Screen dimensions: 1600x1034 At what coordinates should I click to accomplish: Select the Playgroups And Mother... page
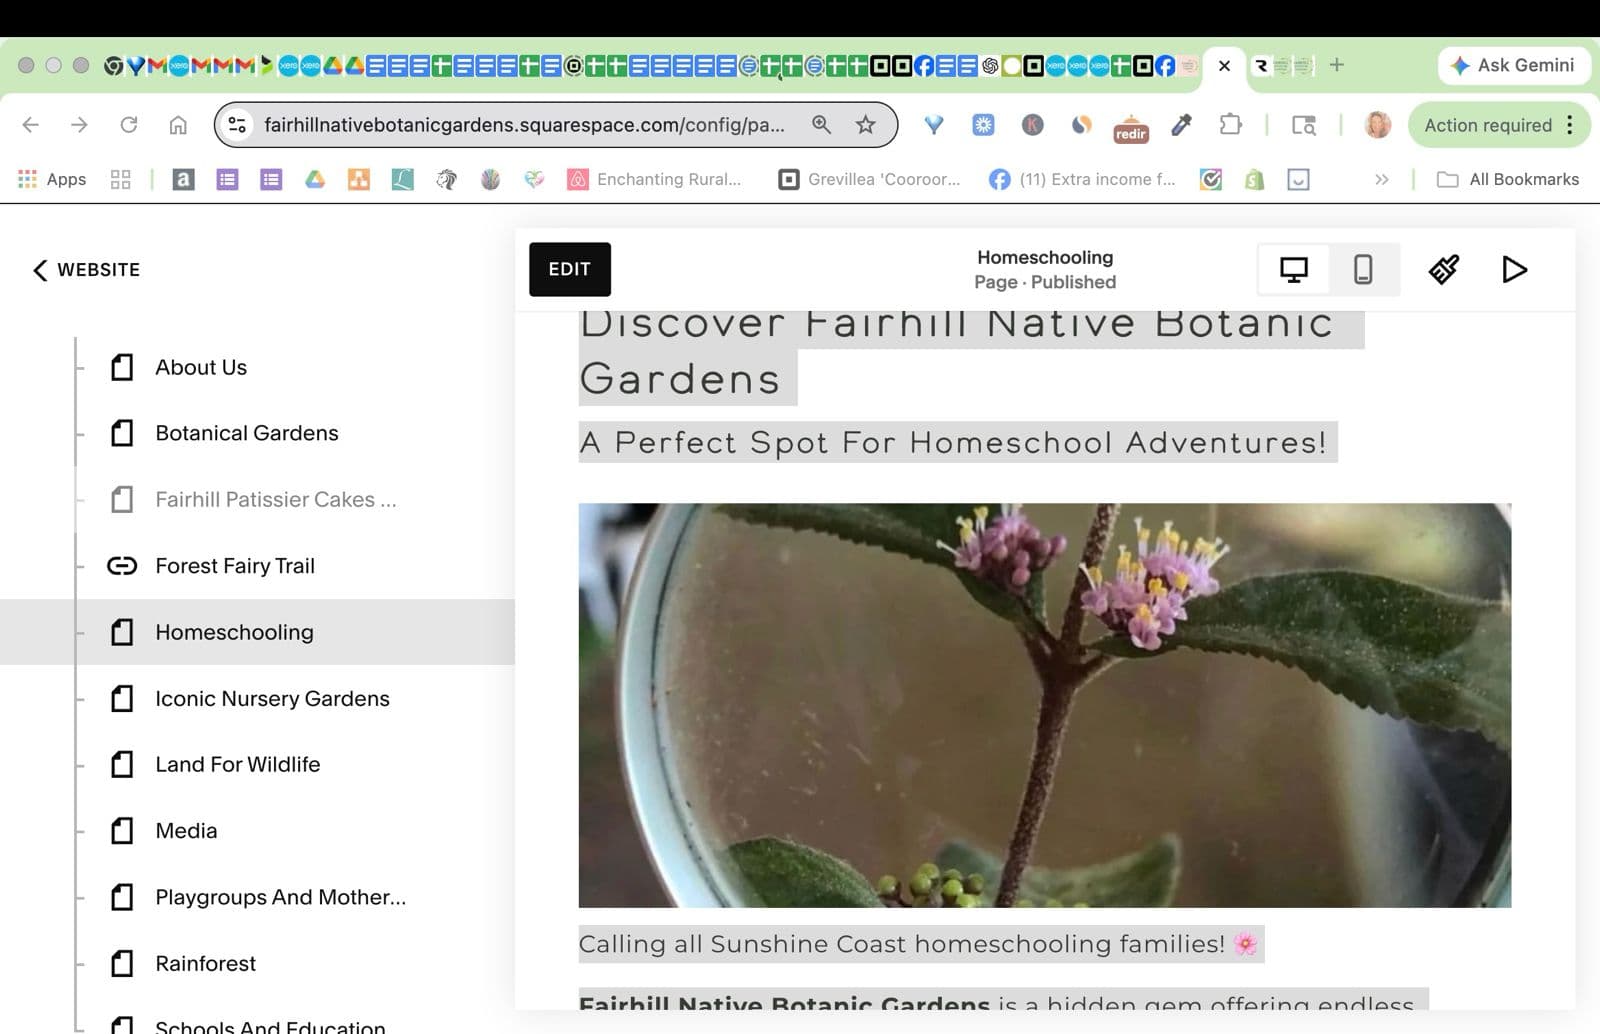point(280,897)
